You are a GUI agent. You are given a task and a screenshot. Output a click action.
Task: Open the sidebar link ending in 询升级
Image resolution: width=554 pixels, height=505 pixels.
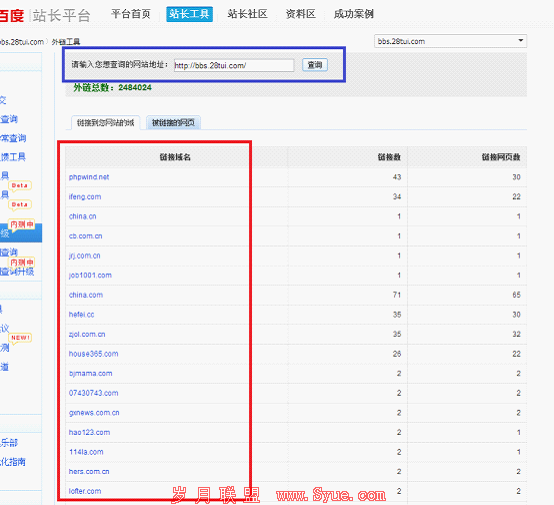pos(17,271)
